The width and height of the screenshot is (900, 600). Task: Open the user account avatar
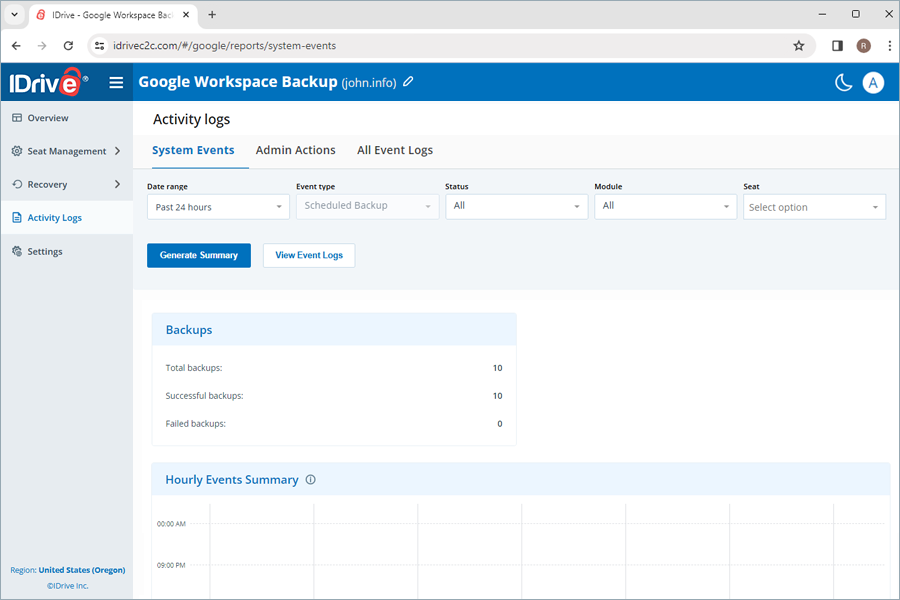873,83
